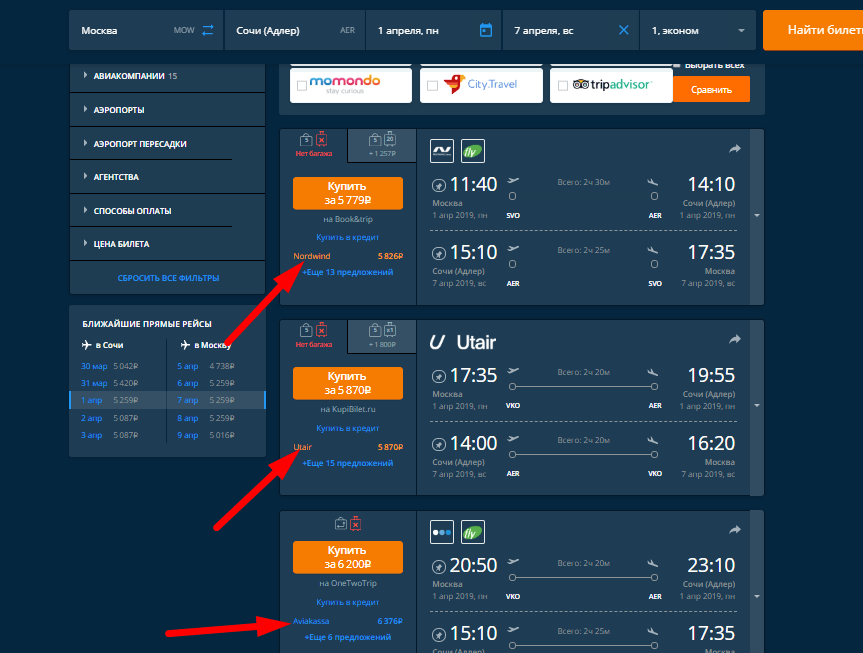863x653 pixels.
Task: Open Aviakassa 6 376₽ offer
Action: 348,621
